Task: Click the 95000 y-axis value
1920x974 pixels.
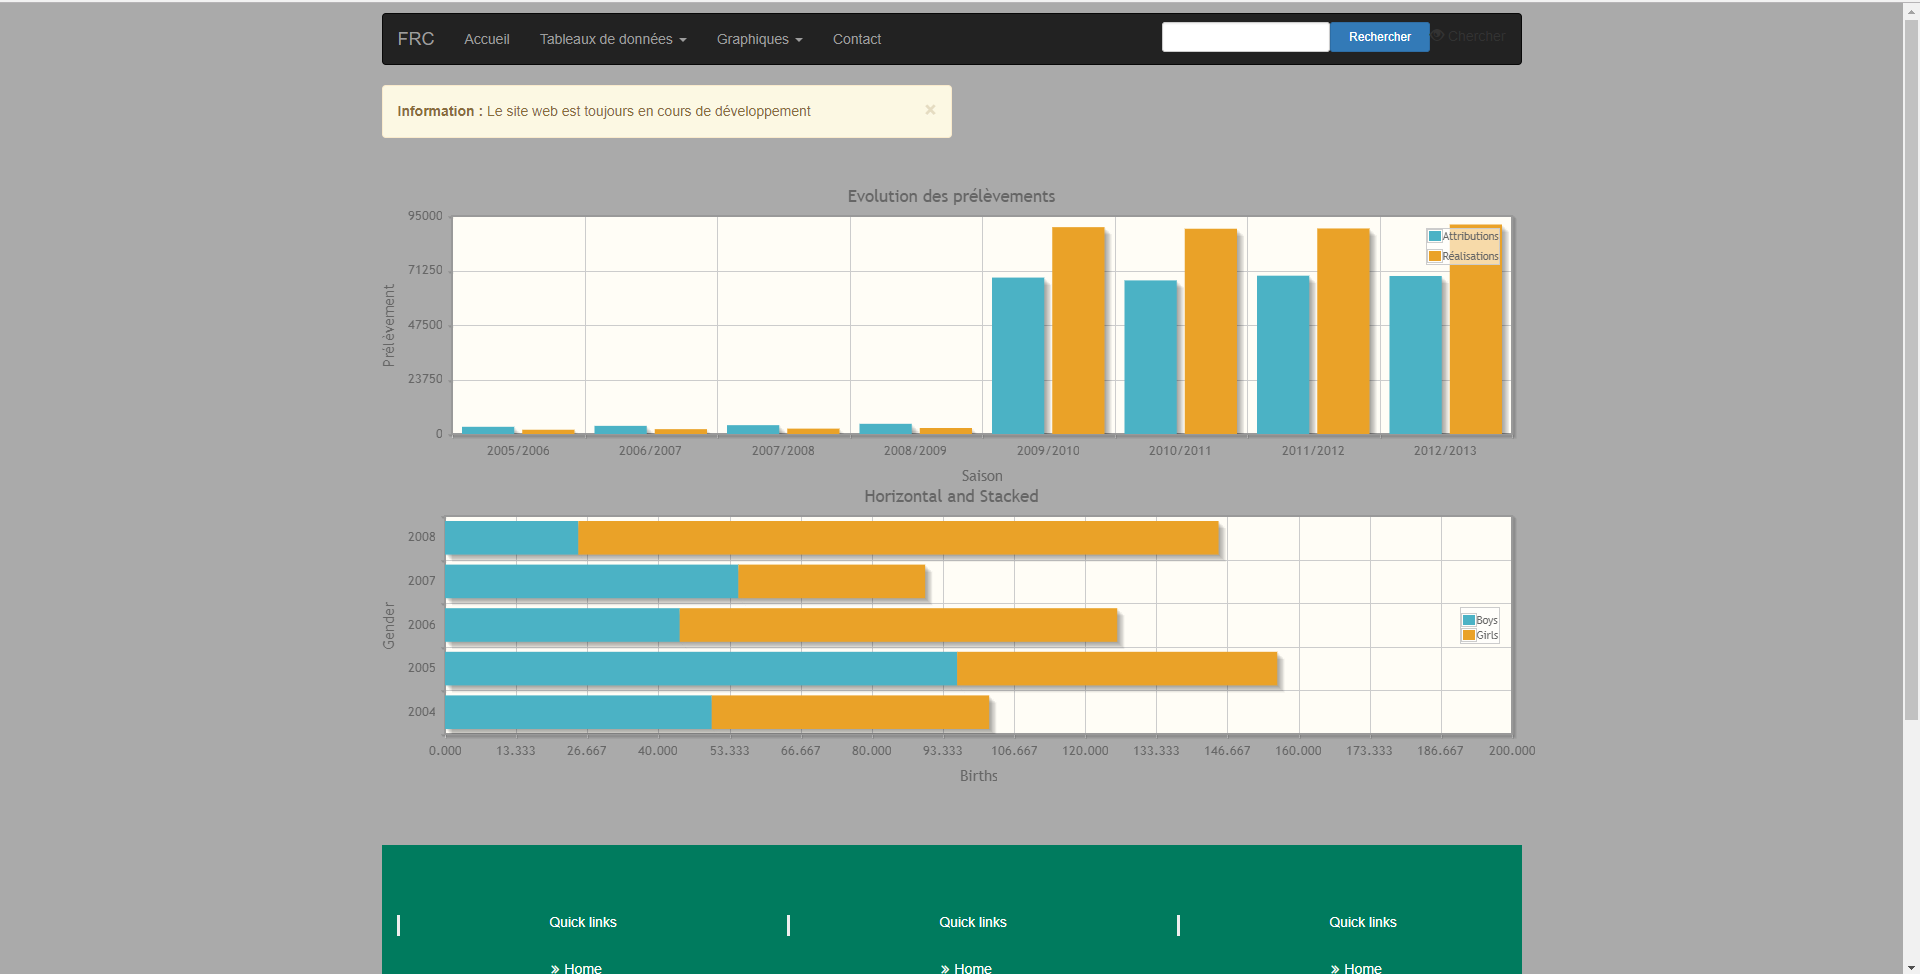Action: (425, 216)
